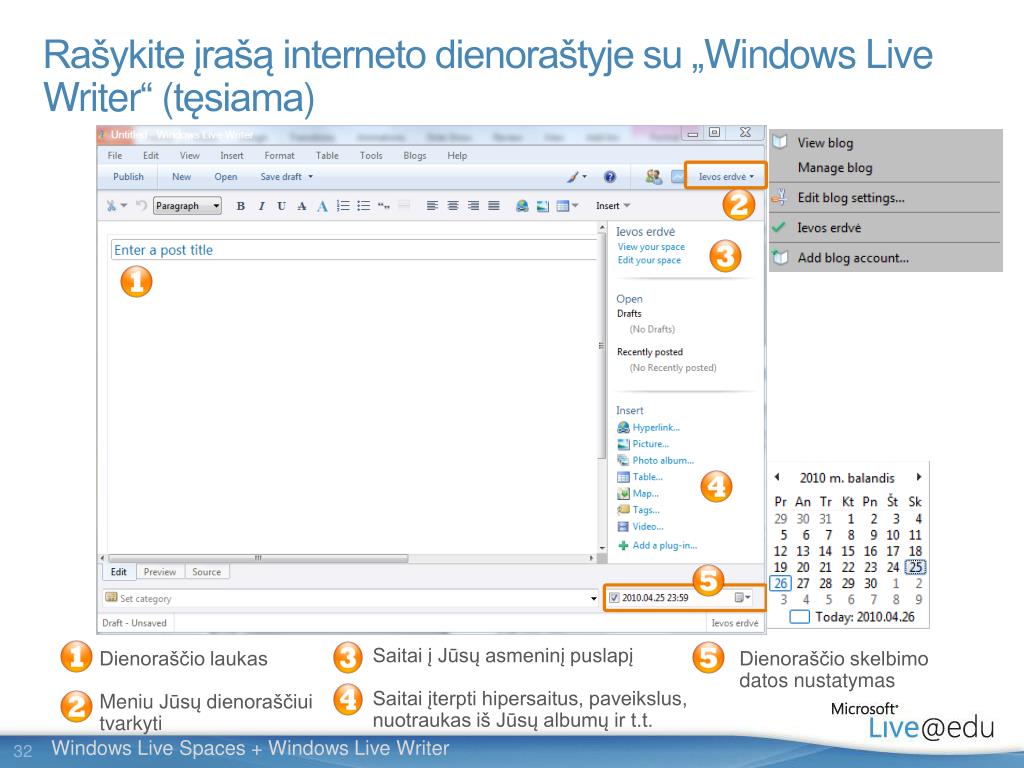Click the Set category tag icon
The image size is (1024, 768).
point(111,598)
